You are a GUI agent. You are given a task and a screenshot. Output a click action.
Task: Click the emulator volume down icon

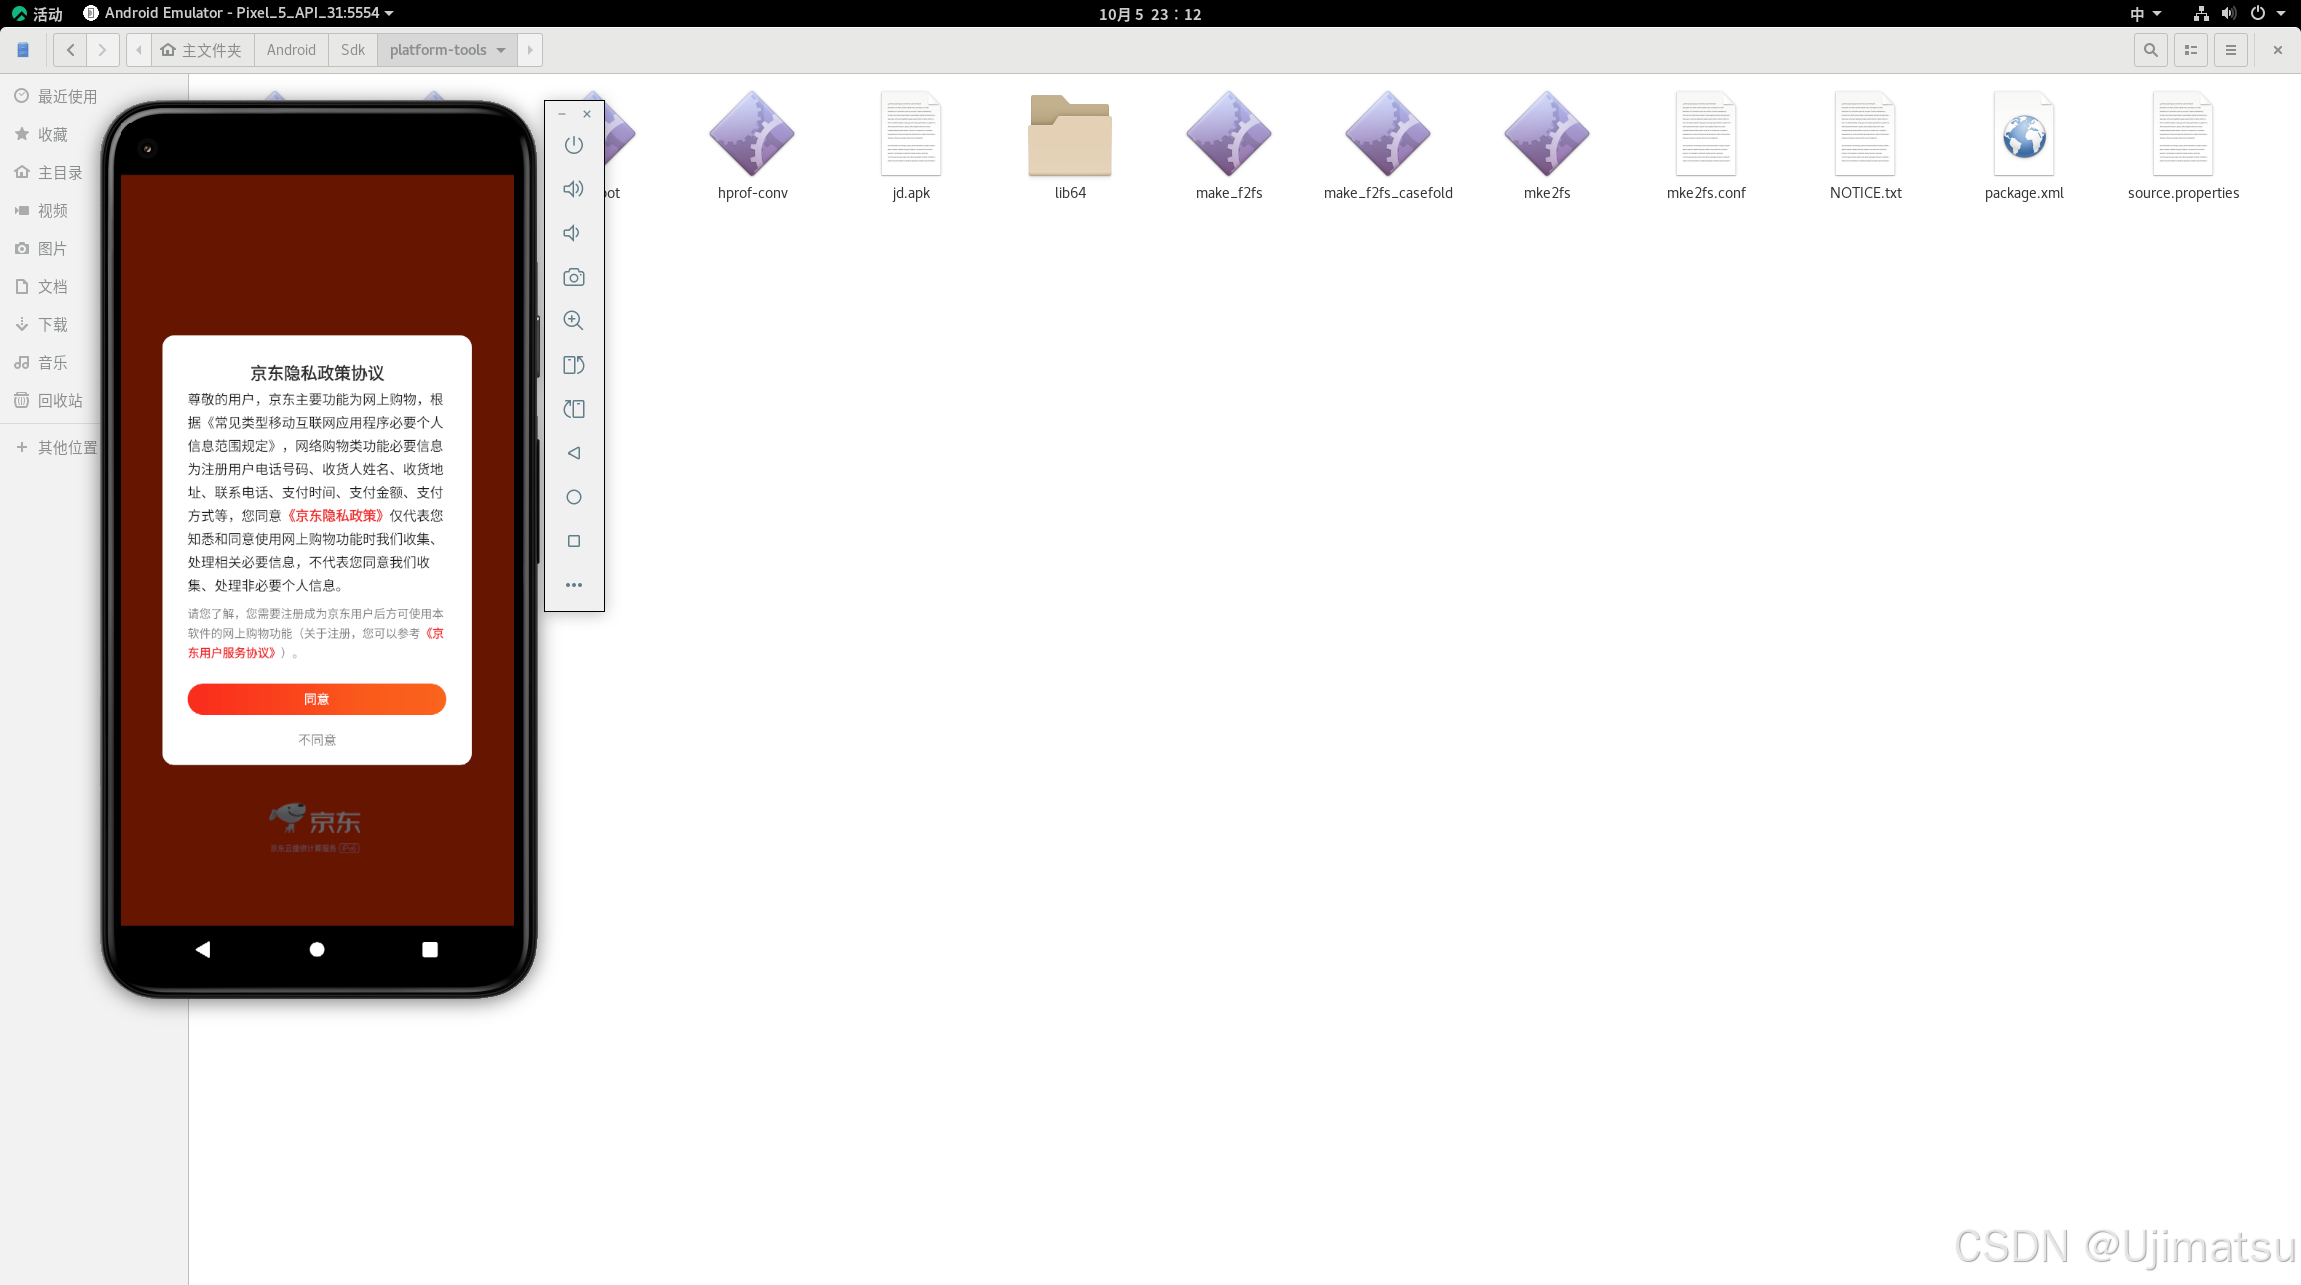tap(573, 233)
